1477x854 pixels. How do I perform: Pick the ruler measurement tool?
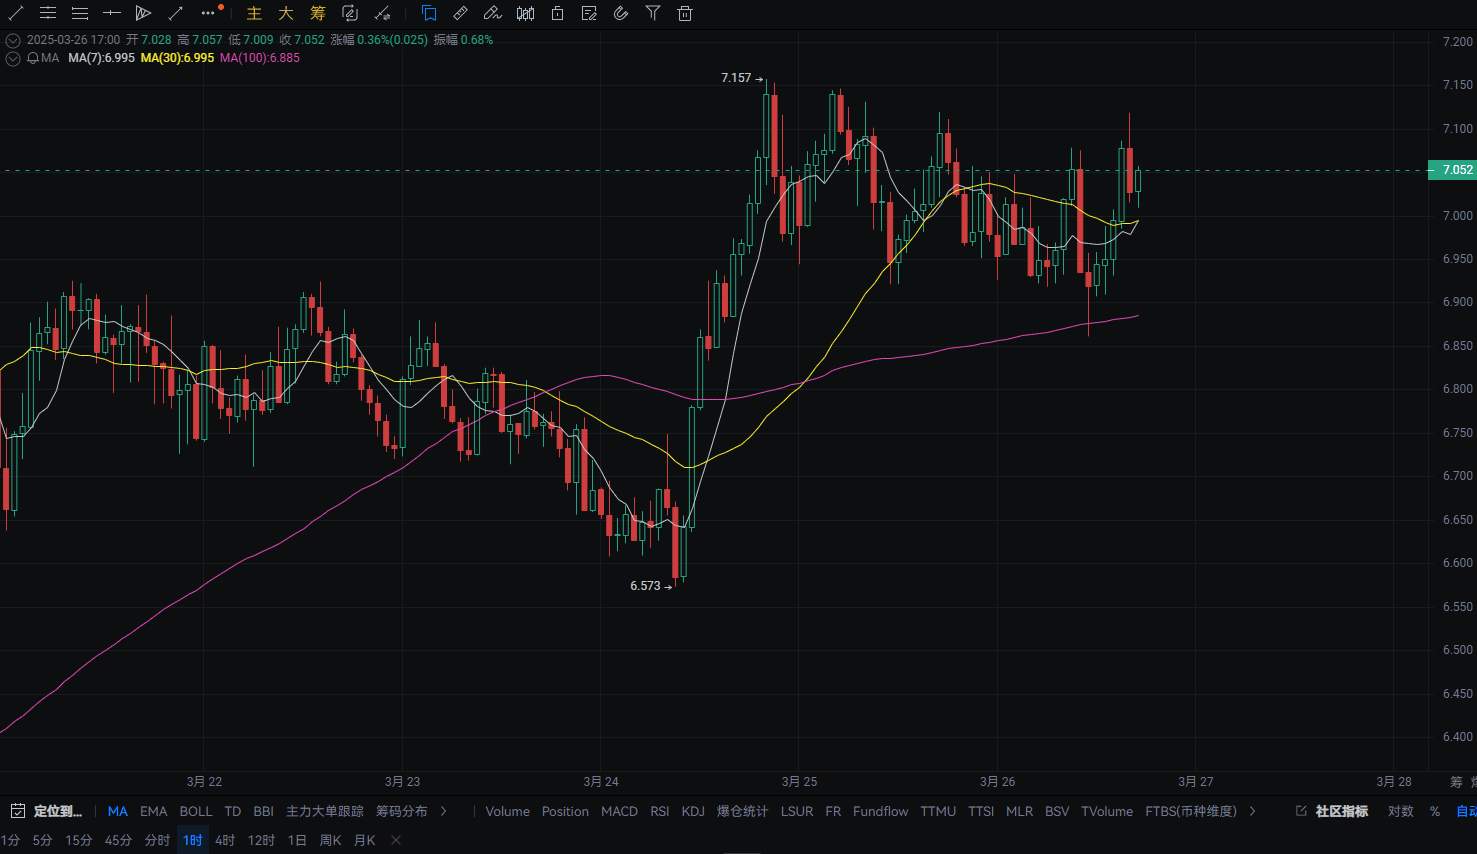(460, 13)
